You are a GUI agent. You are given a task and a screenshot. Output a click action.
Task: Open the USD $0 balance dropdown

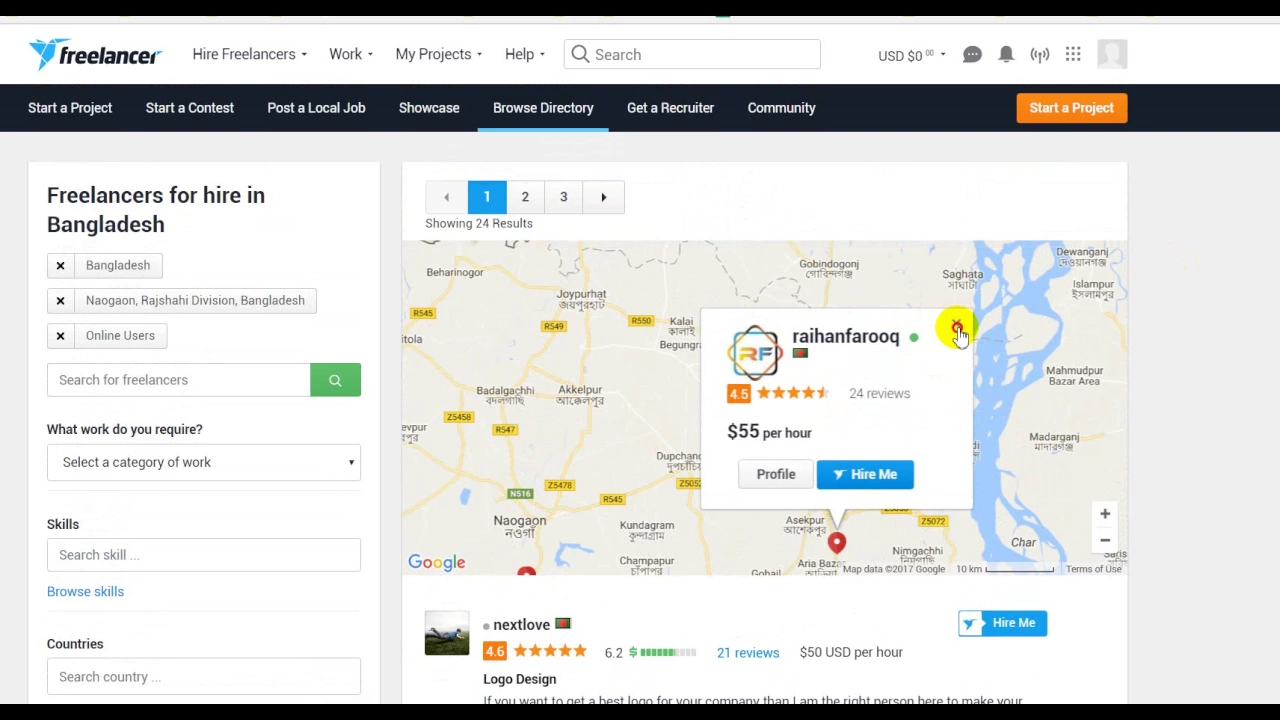(912, 55)
